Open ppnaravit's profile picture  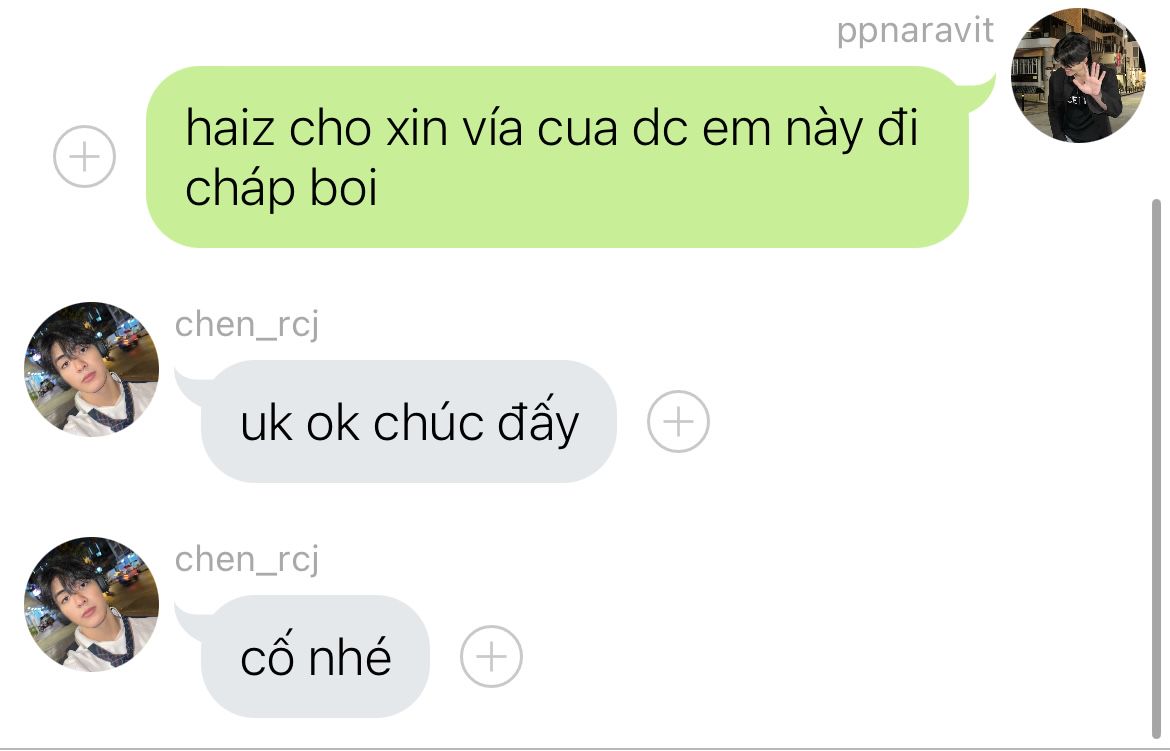1077,75
